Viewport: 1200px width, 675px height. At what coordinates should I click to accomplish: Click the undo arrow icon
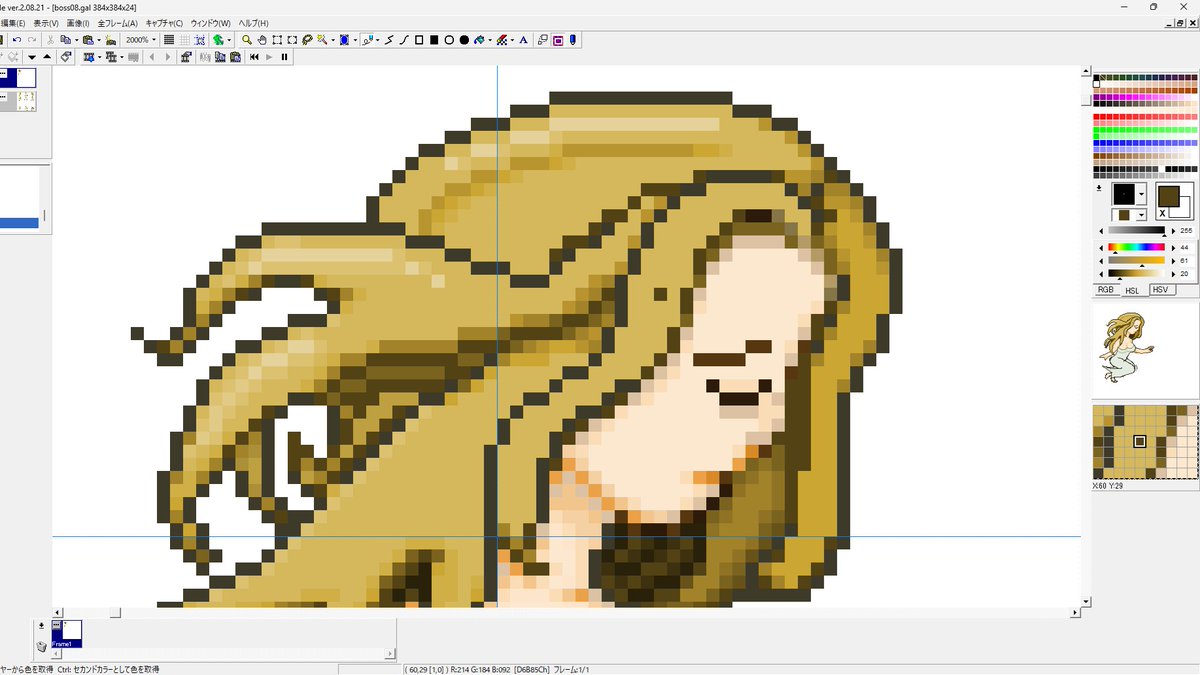(x=17, y=40)
